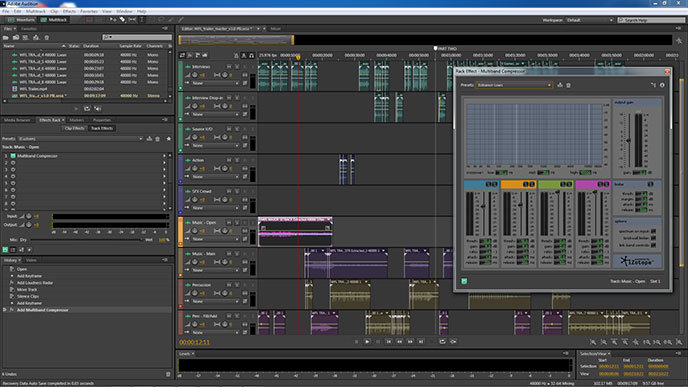Solo the Interviews track
The image size is (688, 387).
pos(237,67)
